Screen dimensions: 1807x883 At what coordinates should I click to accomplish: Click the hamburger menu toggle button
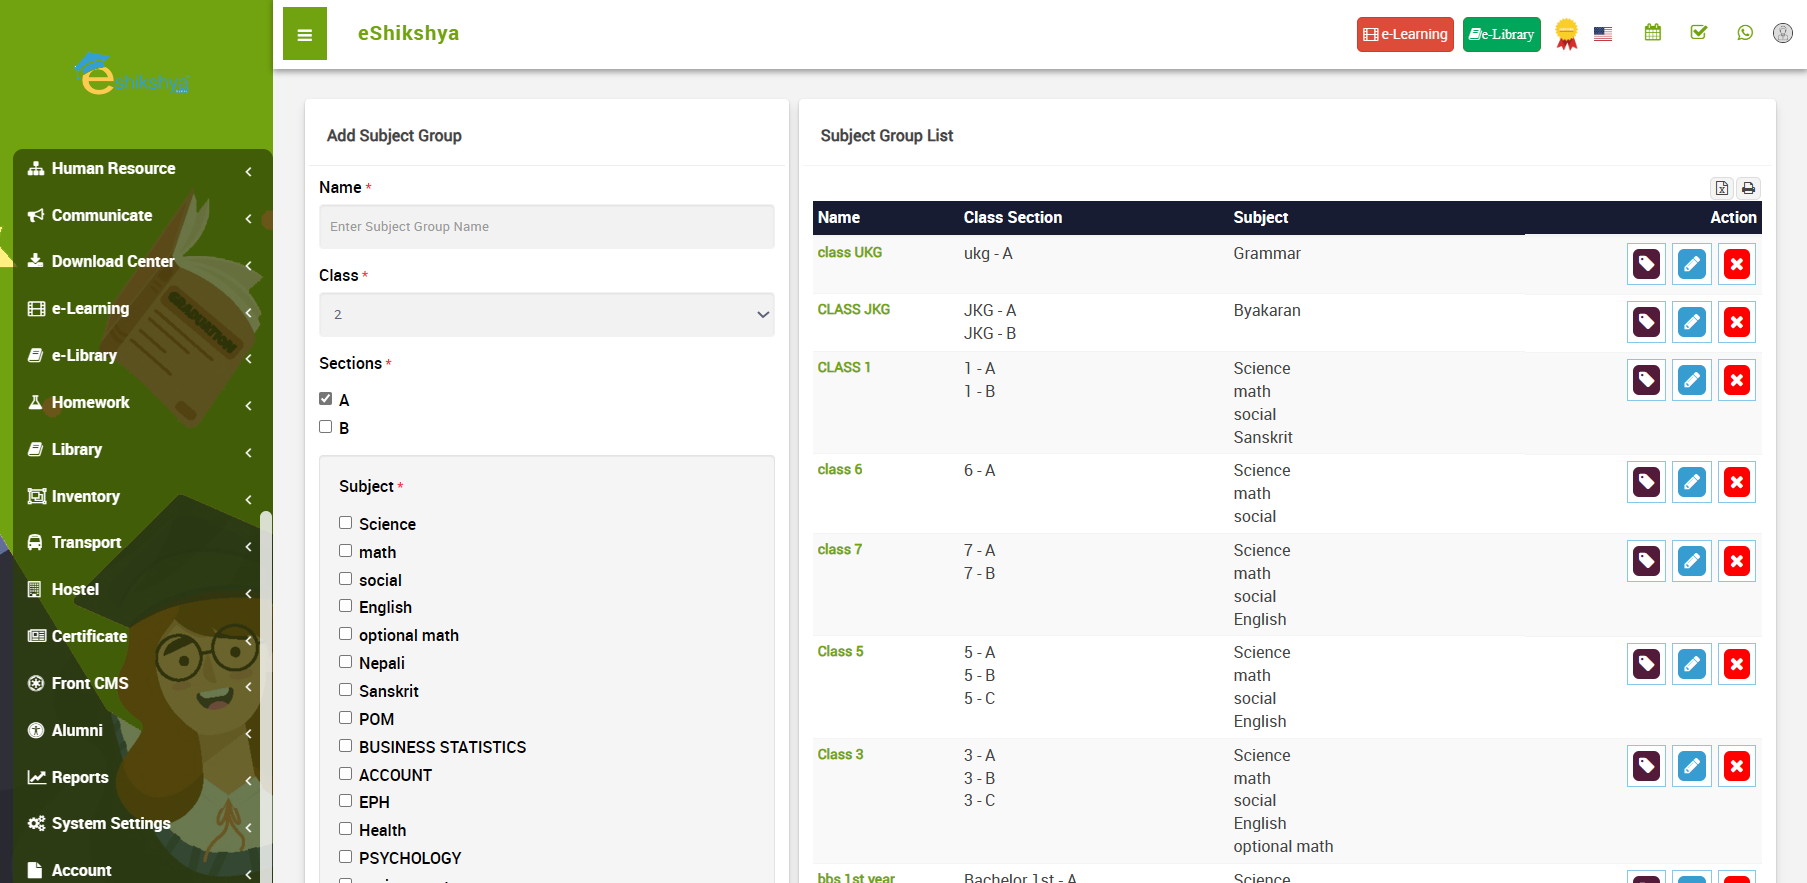(x=305, y=34)
